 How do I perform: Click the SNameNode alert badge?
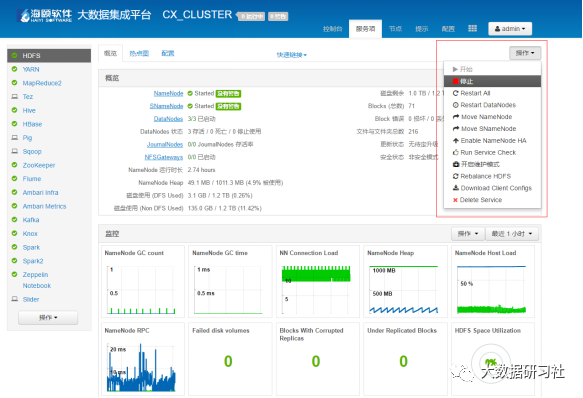coord(229,106)
